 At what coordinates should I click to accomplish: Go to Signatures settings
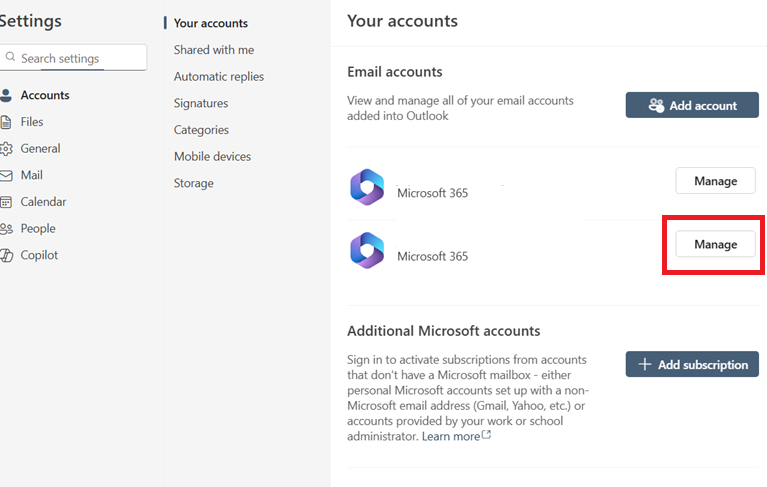201,104
